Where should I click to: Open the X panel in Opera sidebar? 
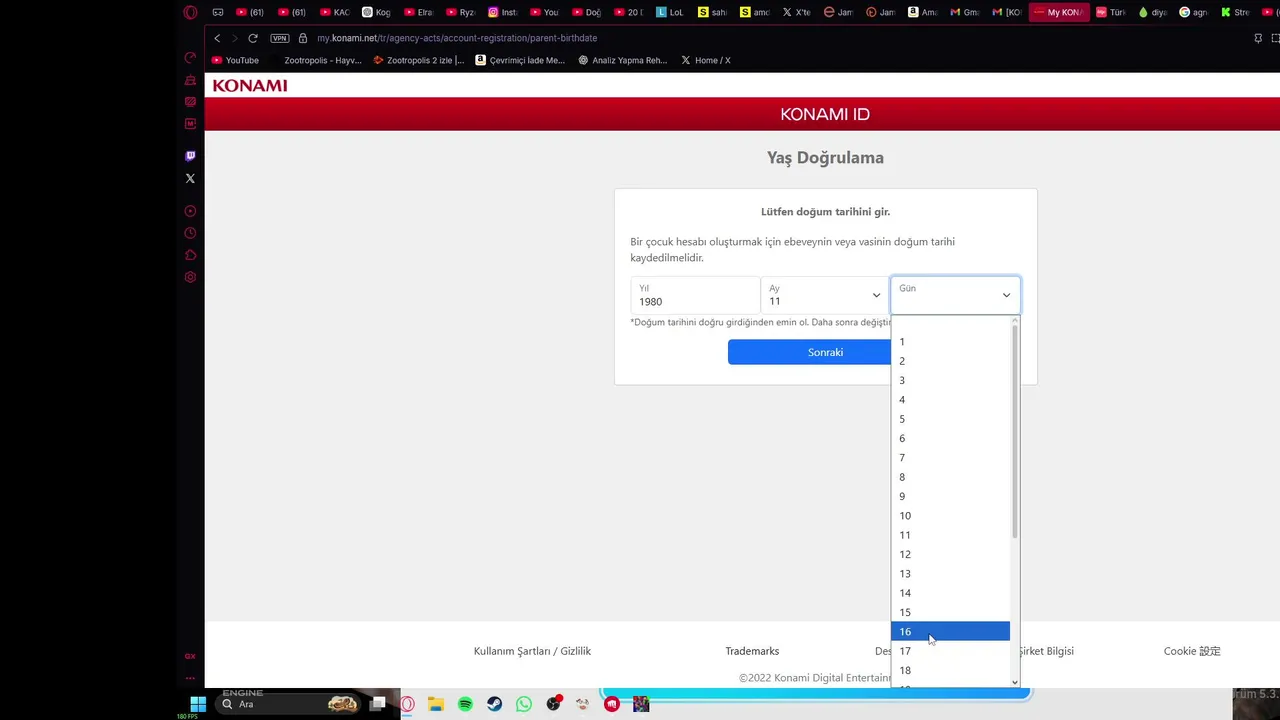coord(190,178)
